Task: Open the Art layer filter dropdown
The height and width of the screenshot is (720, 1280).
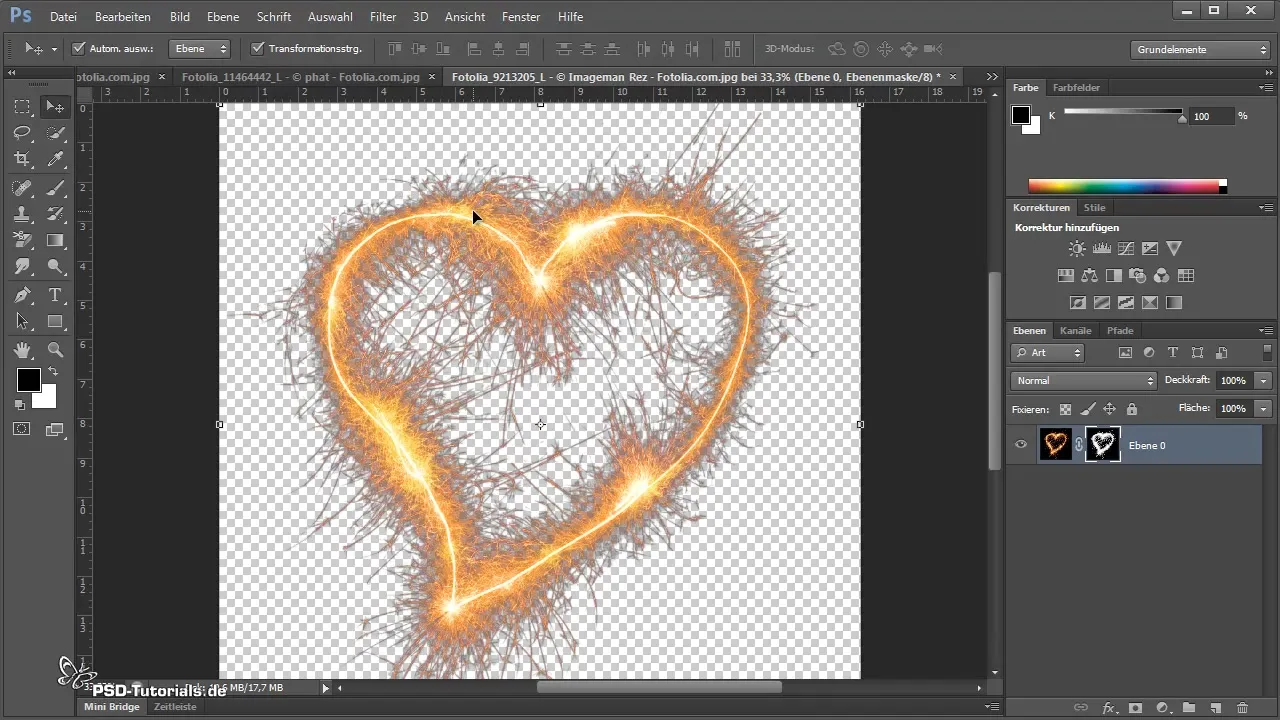Action: (x=1047, y=352)
